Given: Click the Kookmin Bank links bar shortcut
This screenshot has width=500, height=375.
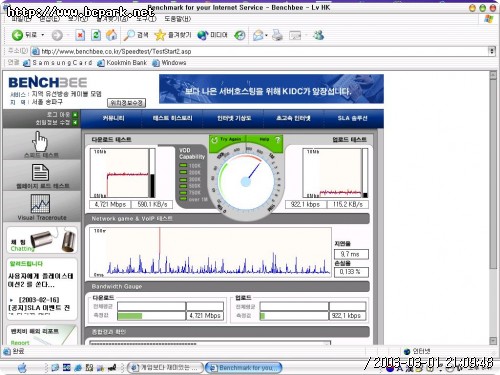Looking at the screenshot, I should pos(122,63).
